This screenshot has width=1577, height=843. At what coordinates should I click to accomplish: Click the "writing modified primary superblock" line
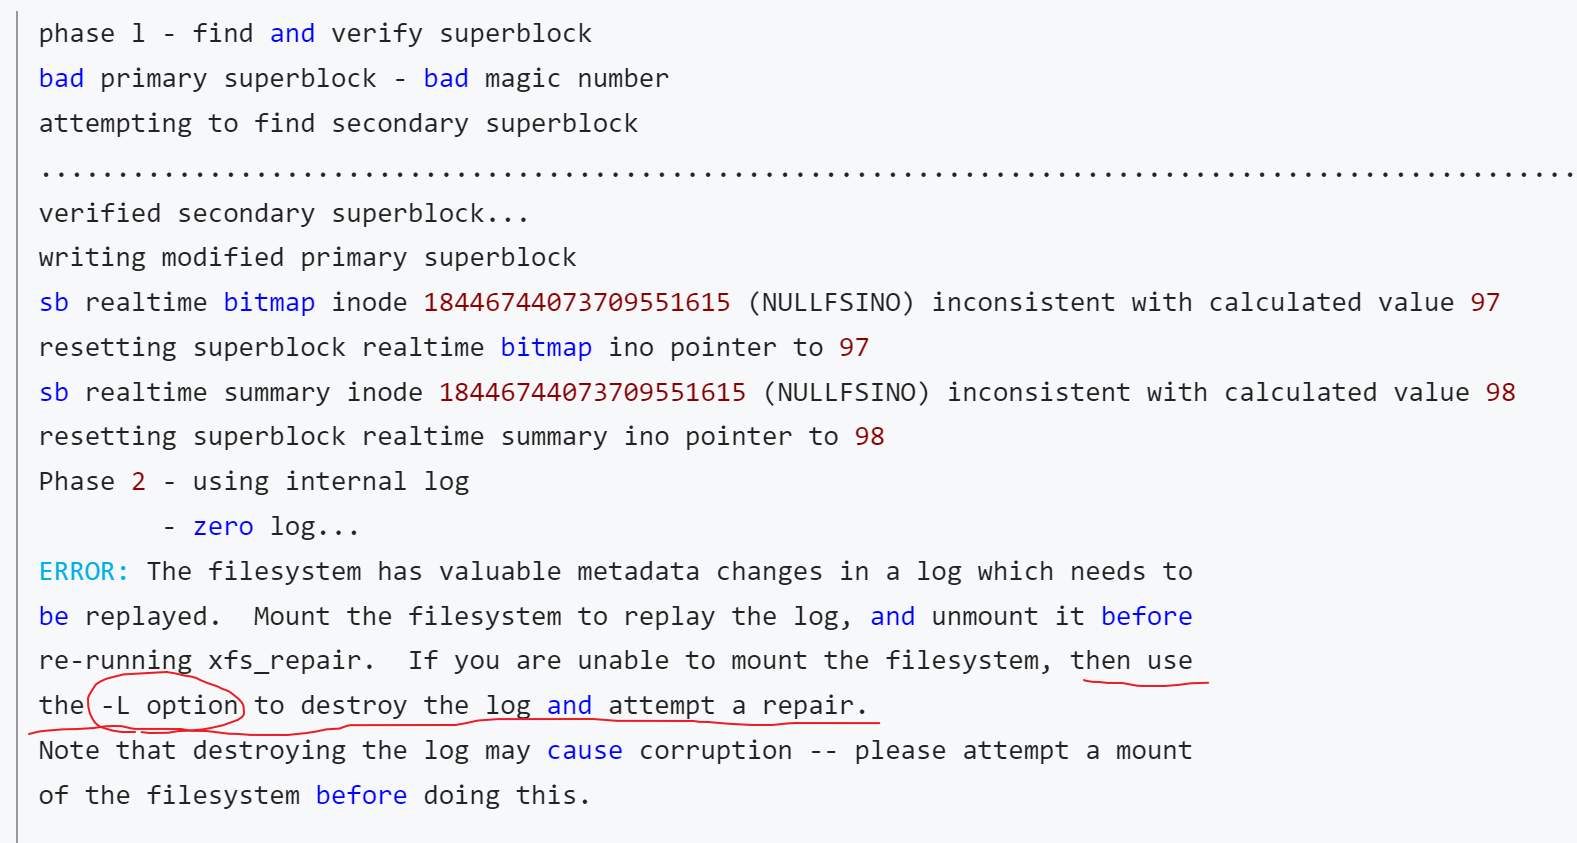point(307,258)
